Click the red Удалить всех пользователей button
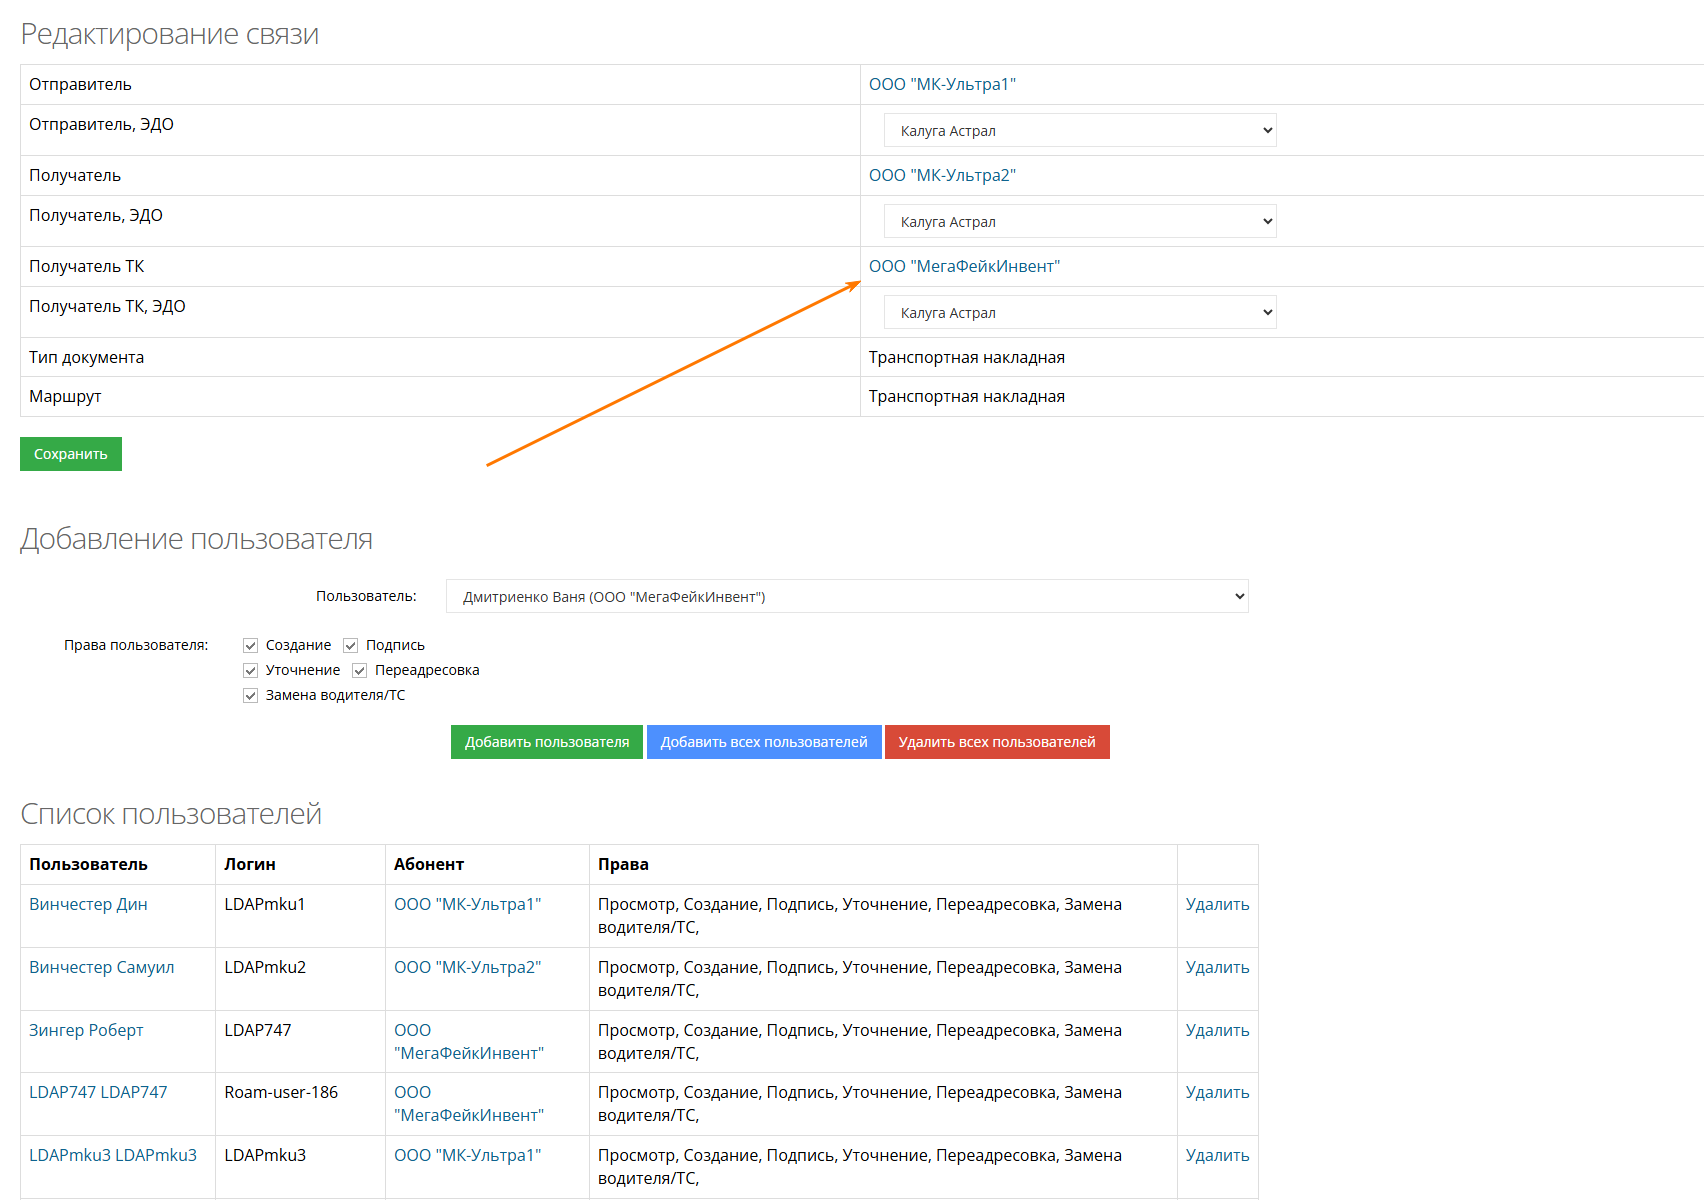The height and width of the screenshot is (1200, 1704). [996, 742]
